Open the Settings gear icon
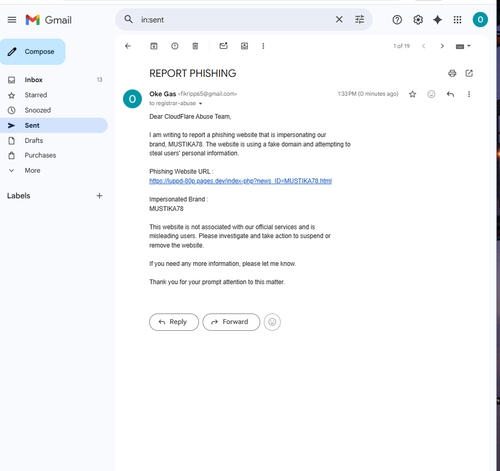 point(418,20)
